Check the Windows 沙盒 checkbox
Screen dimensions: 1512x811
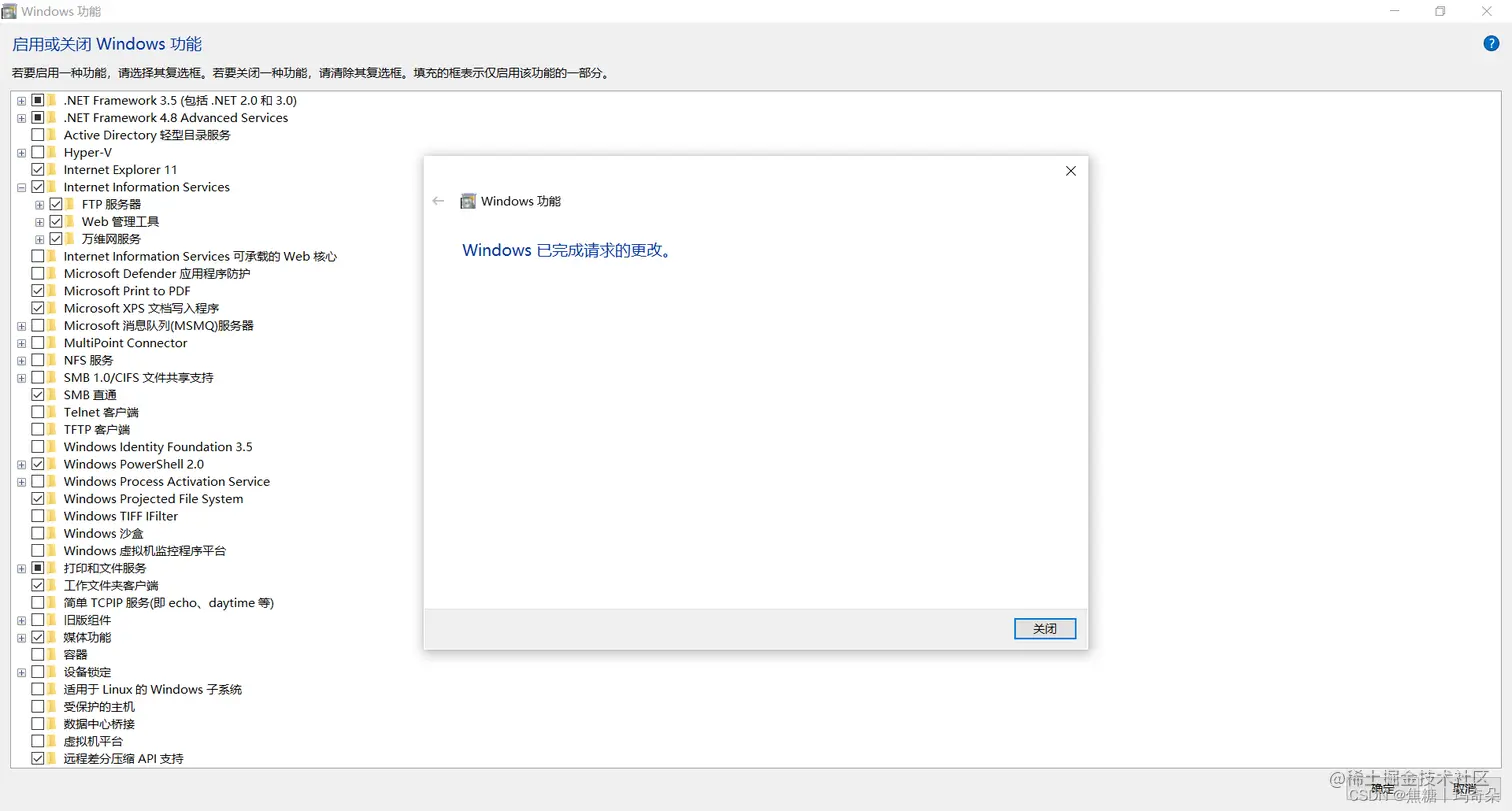38,533
